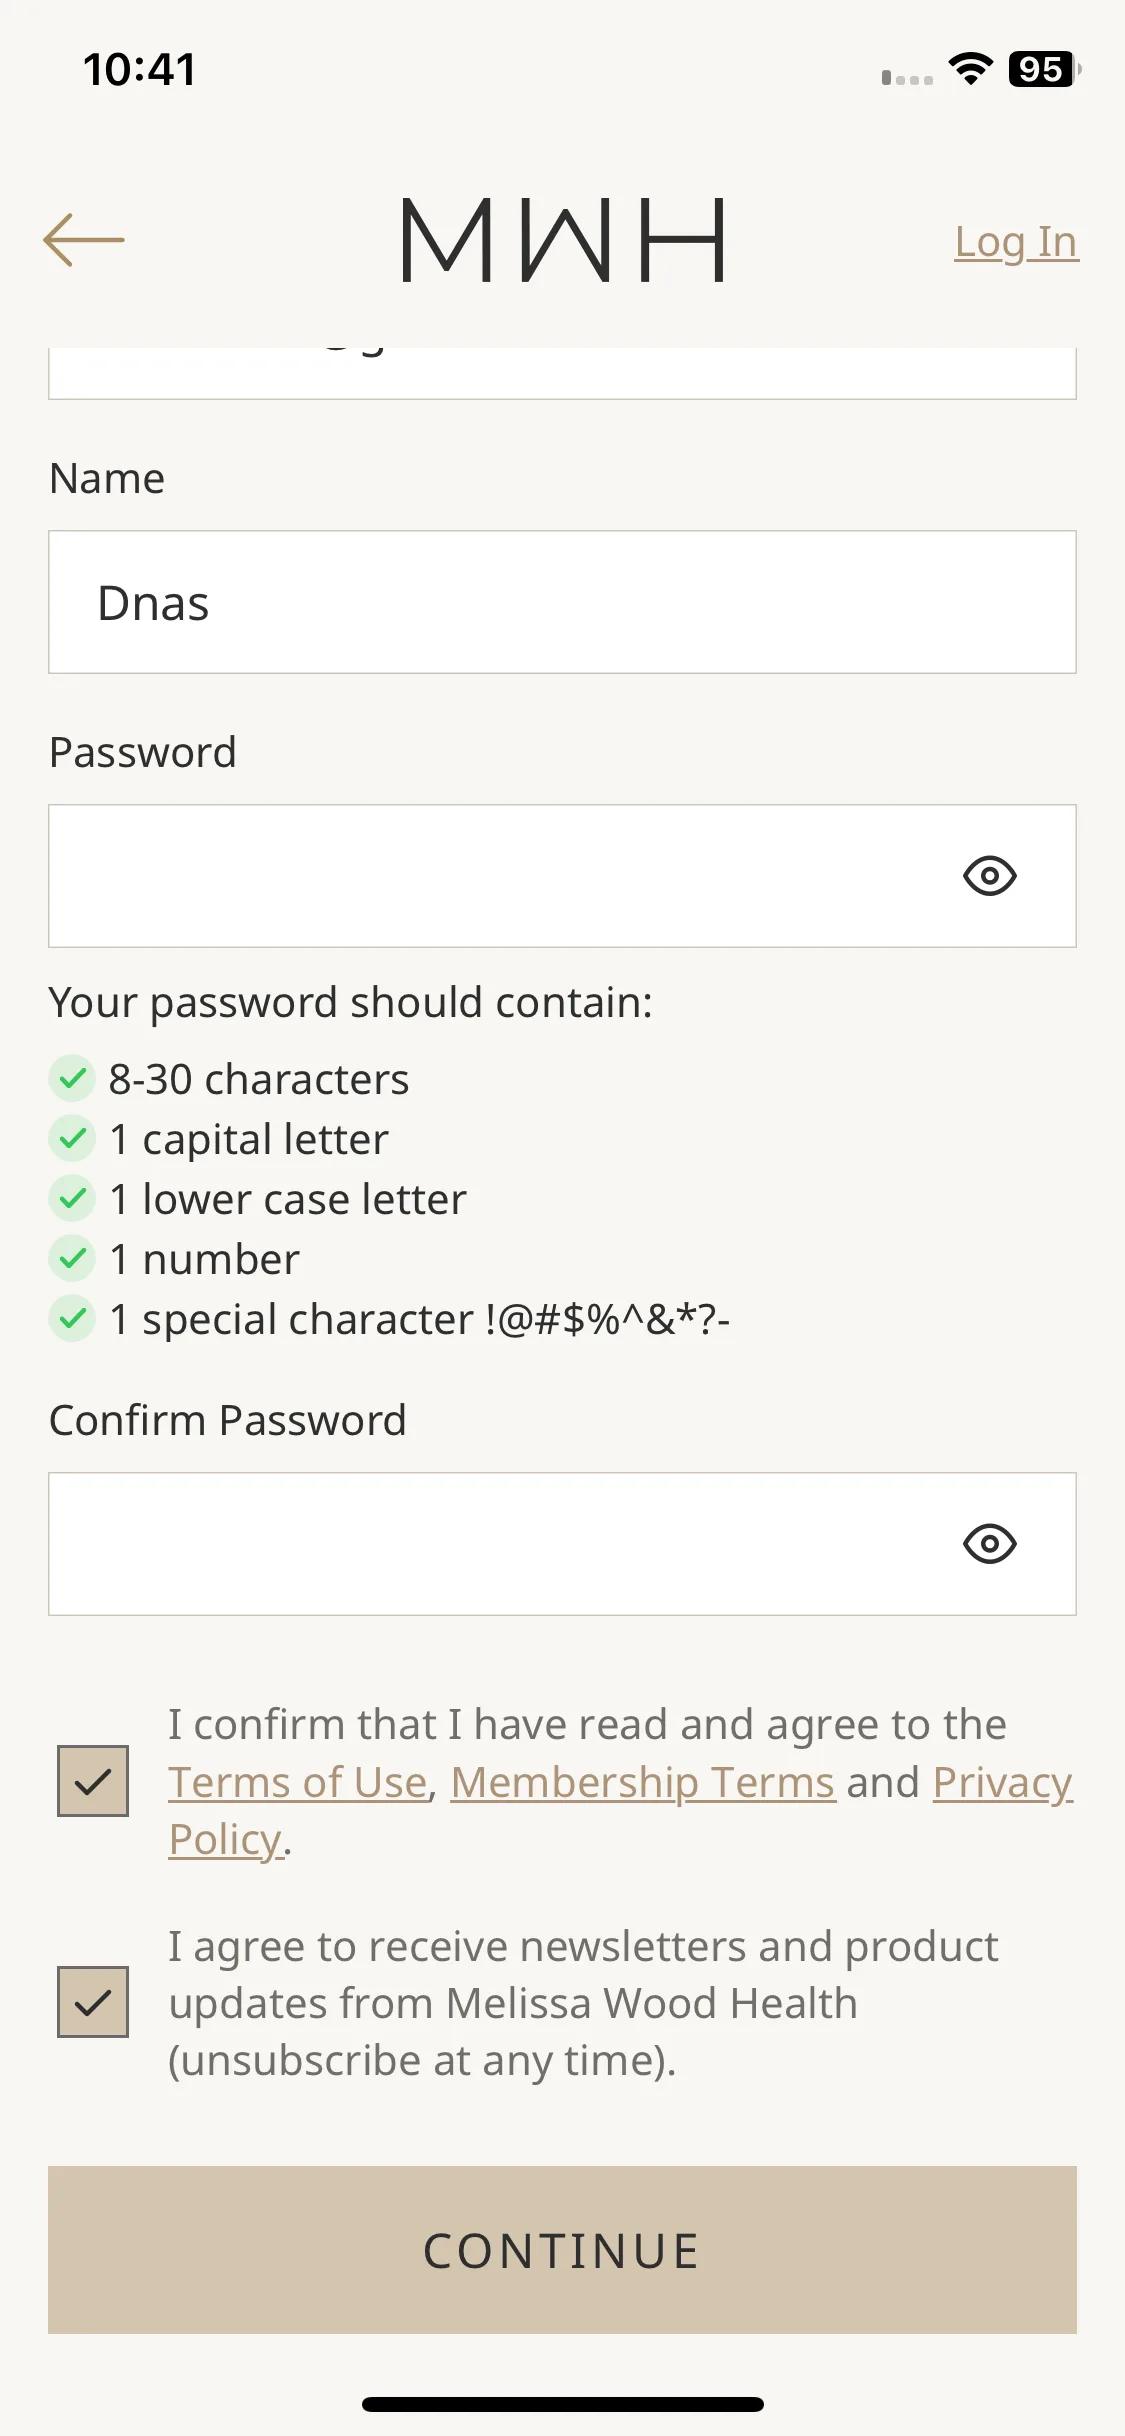Tap the battery indicator showing 95
Screen dimensions: 1125x2436
click(1044, 69)
